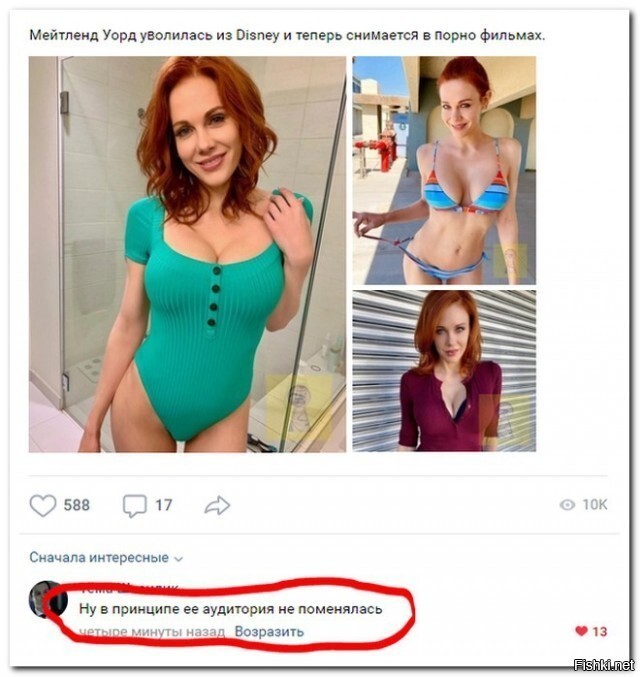Open the maroon top photo

pyautogui.click(x=444, y=371)
